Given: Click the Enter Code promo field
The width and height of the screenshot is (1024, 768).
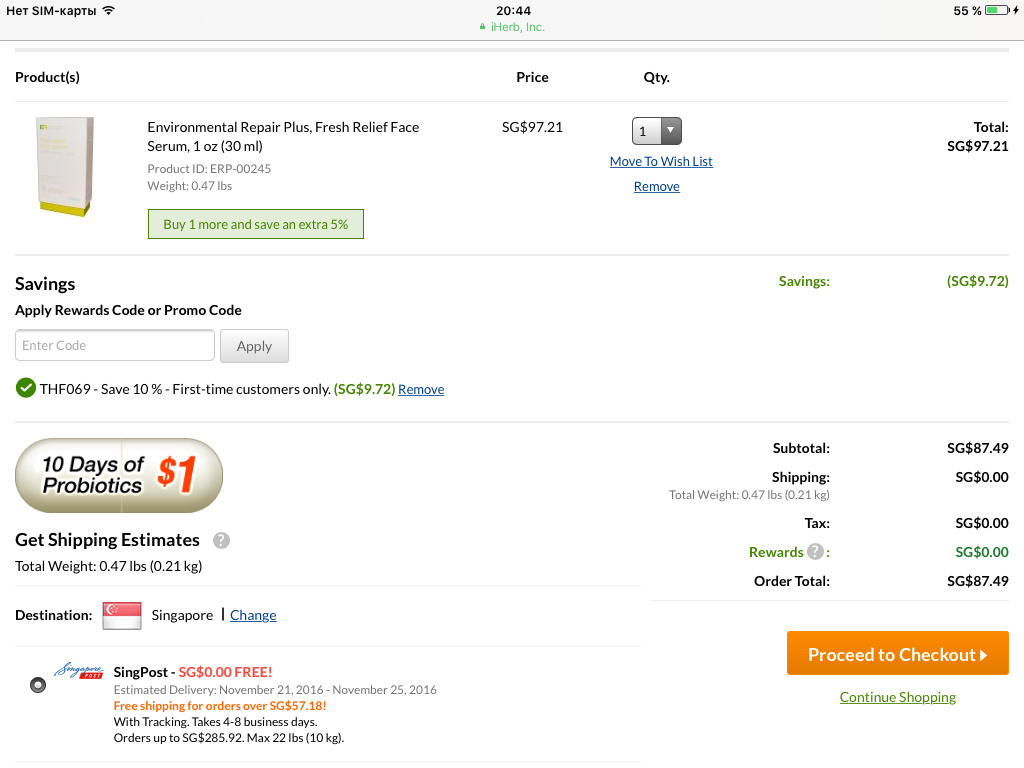Looking at the screenshot, I should tap(114, 345).
